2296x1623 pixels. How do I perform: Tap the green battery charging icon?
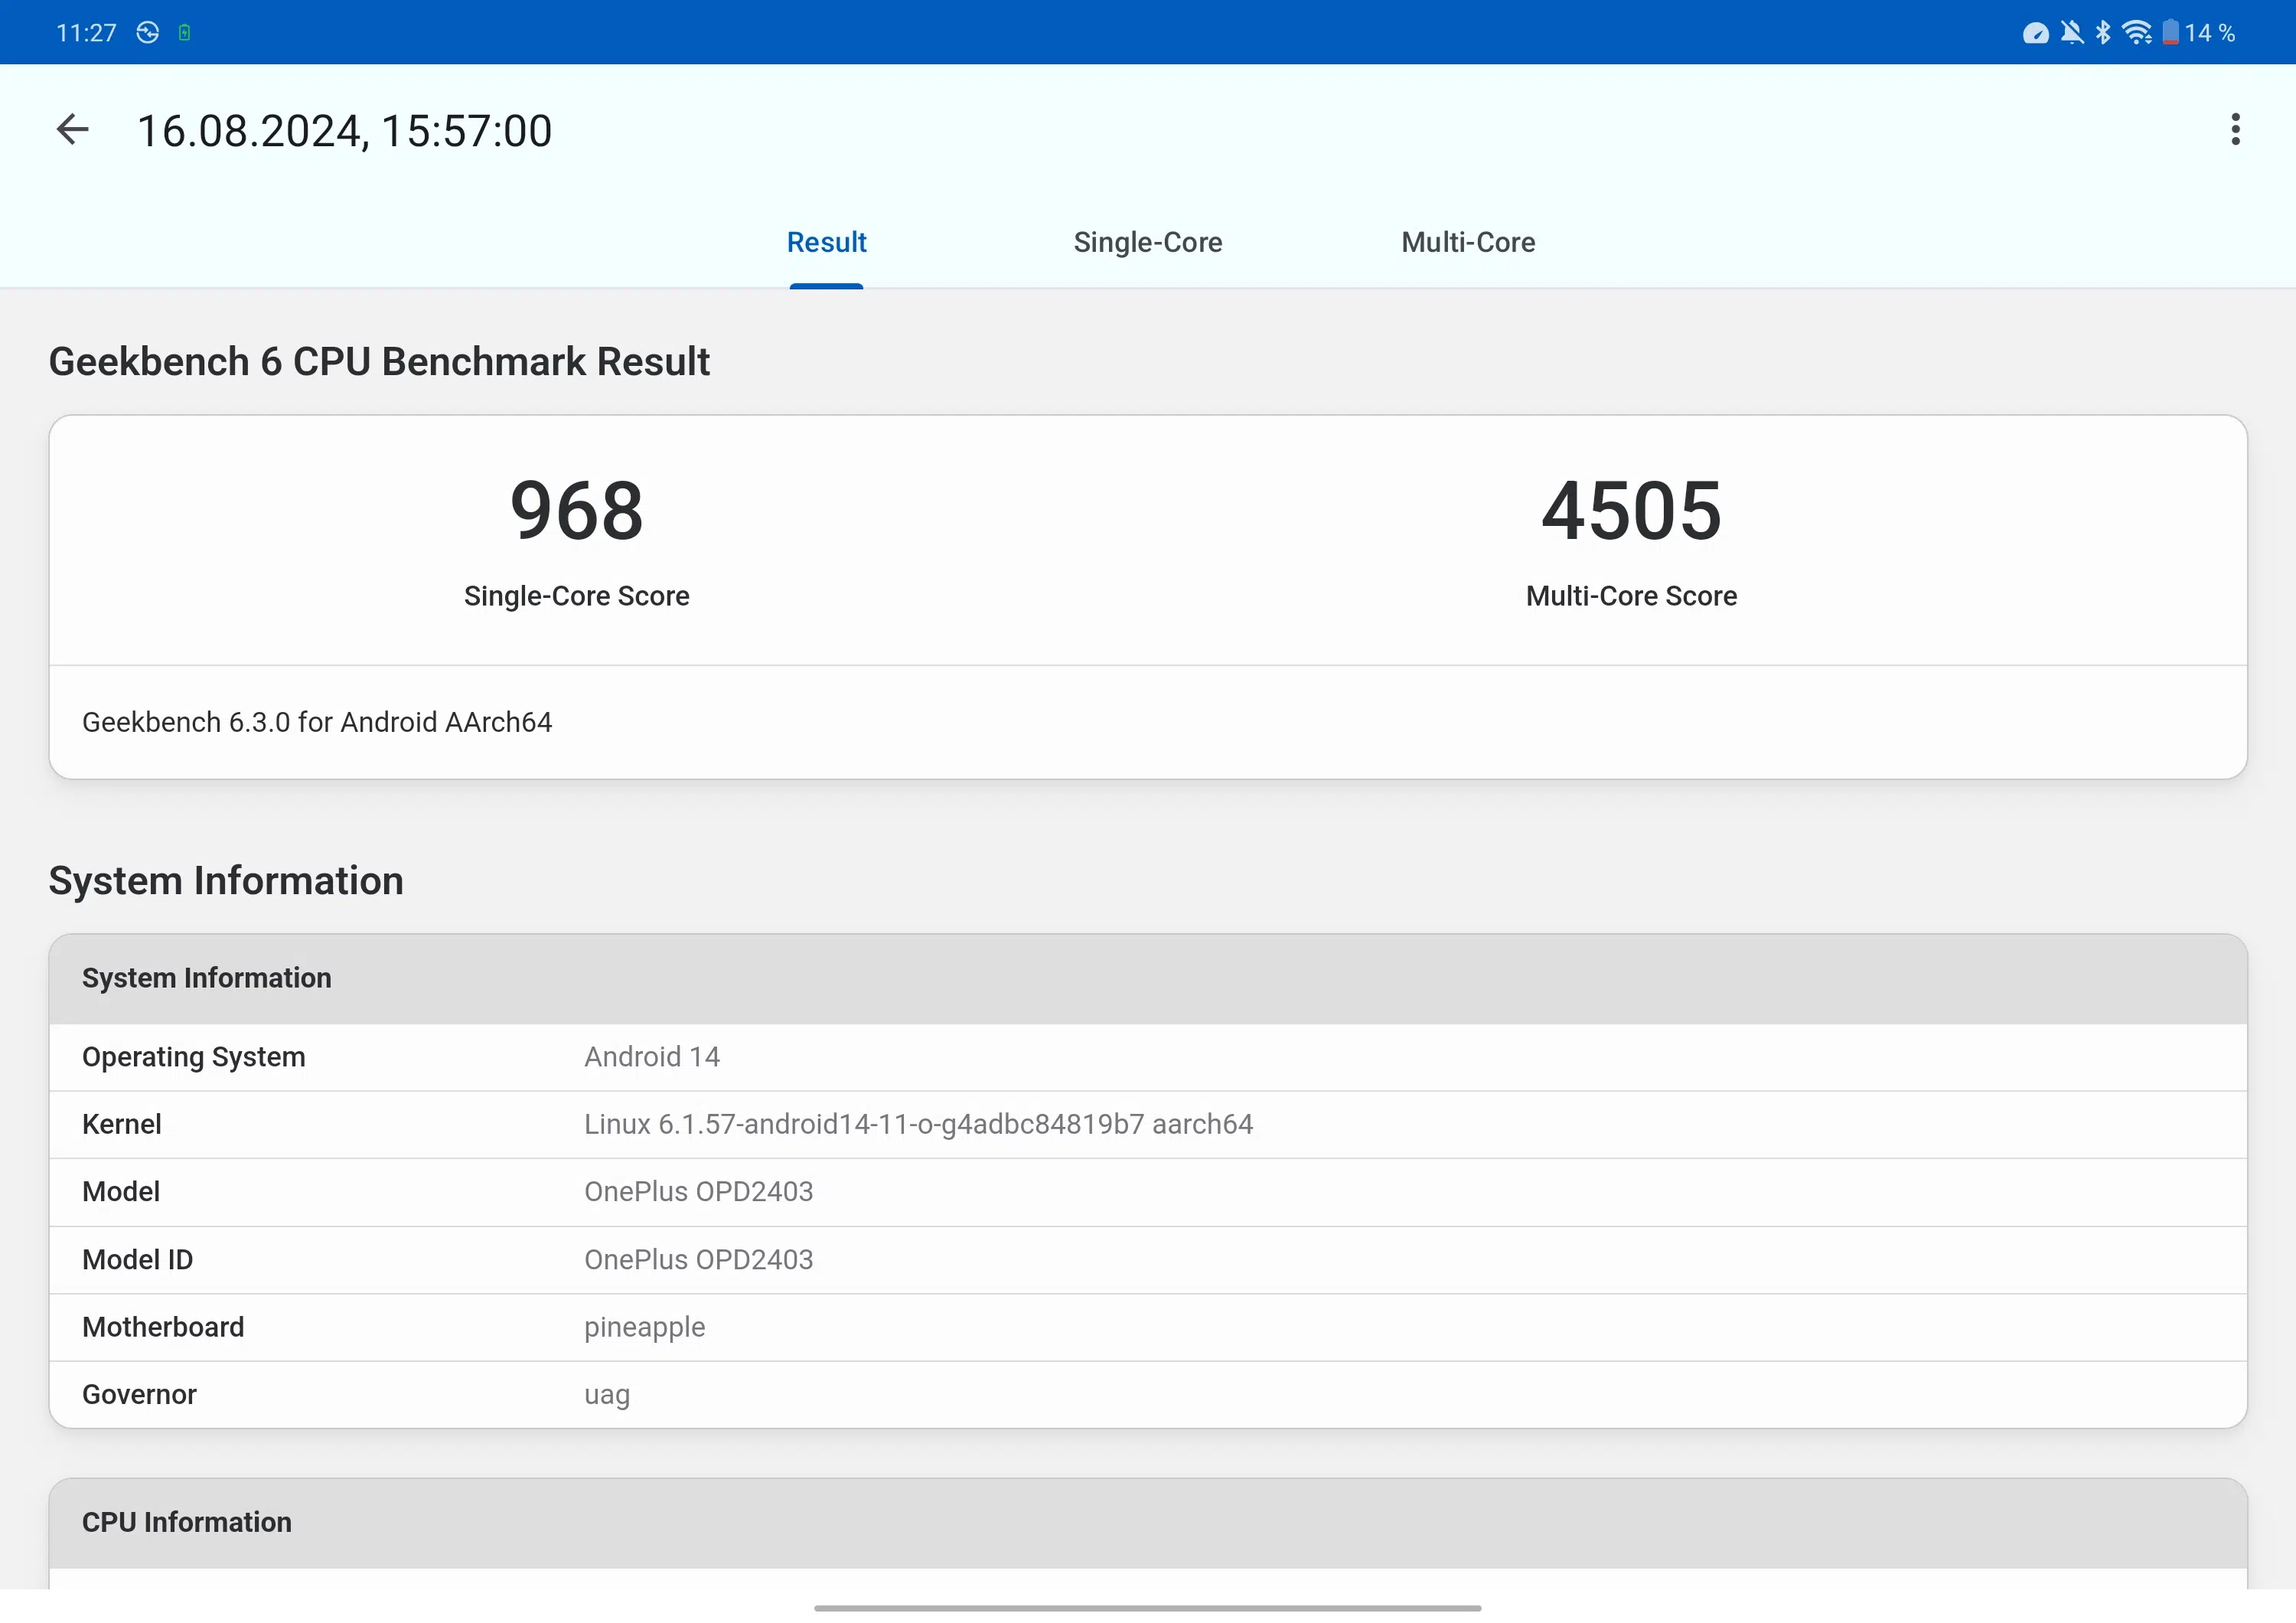184,33
